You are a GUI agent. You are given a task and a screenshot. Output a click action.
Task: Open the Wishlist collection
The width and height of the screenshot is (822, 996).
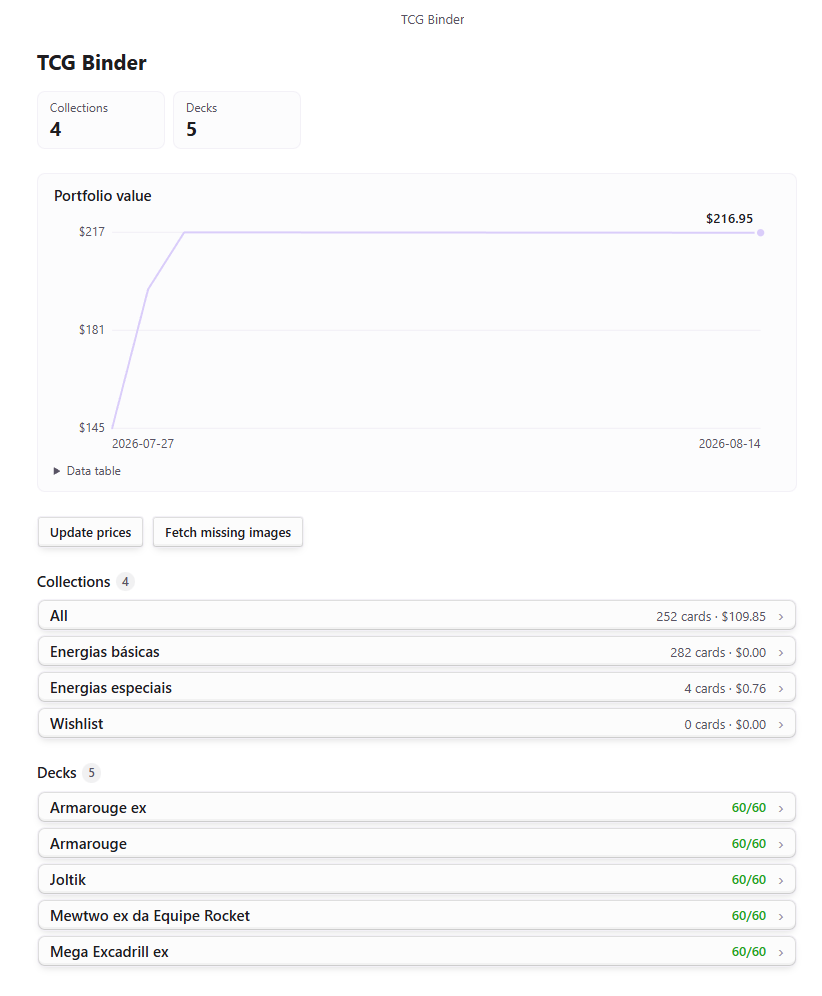point(417,723)
